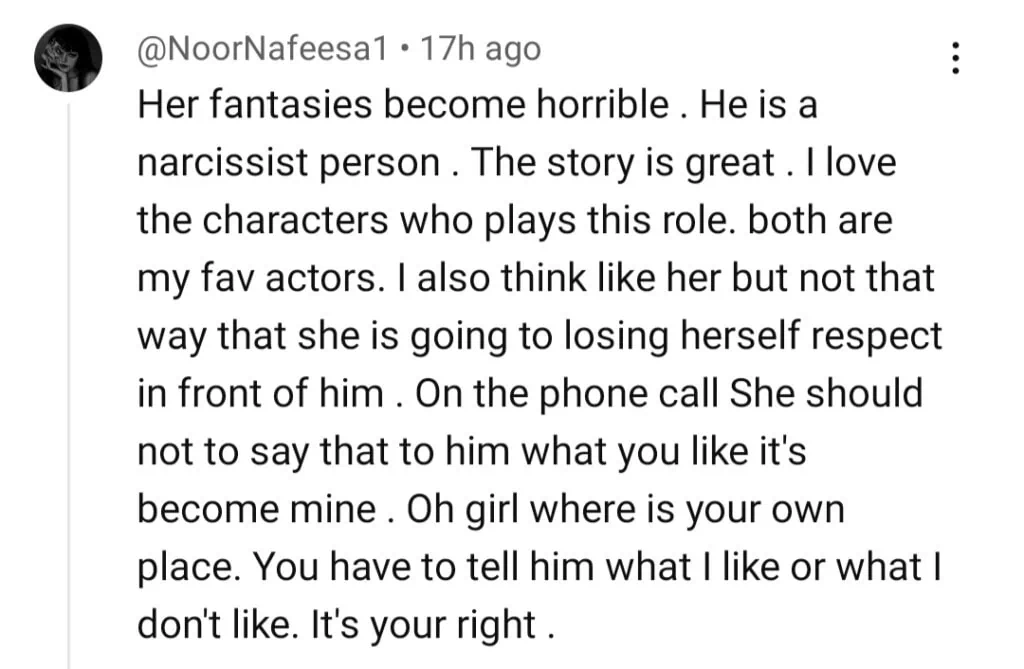Open the @NoorNafeesa1 channel link
The height and width of the screenshot is (669, 1024).
(262, 48)
